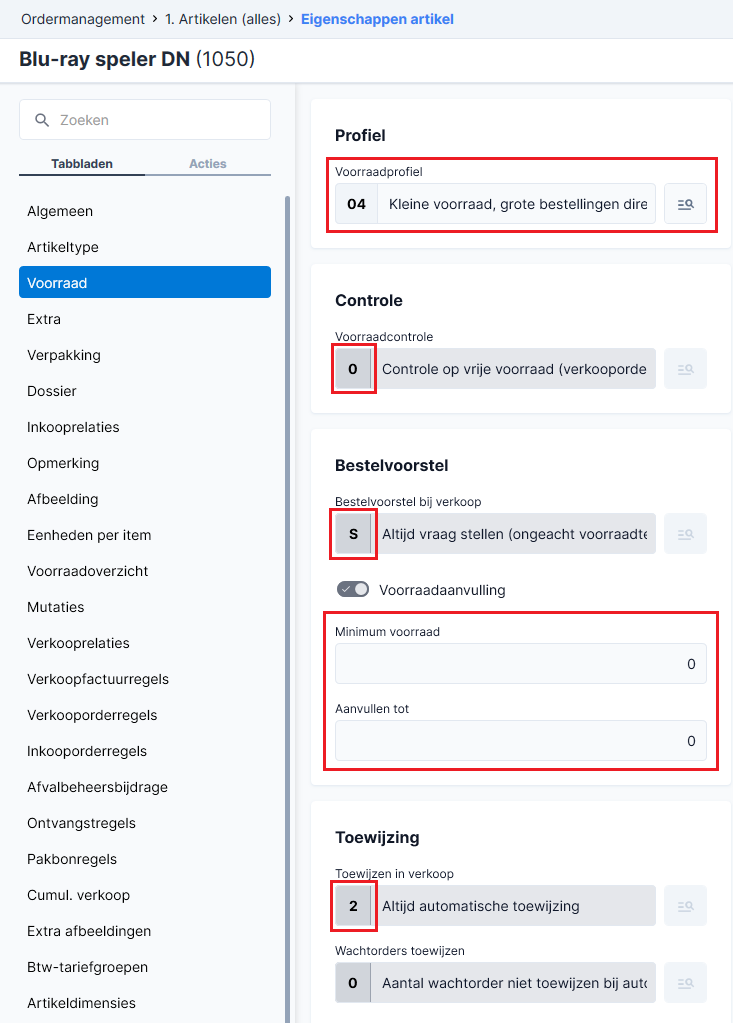Click the Voorraadcontrole lookup icon
The image size is (733, 1023).
(x=685, y=369)
